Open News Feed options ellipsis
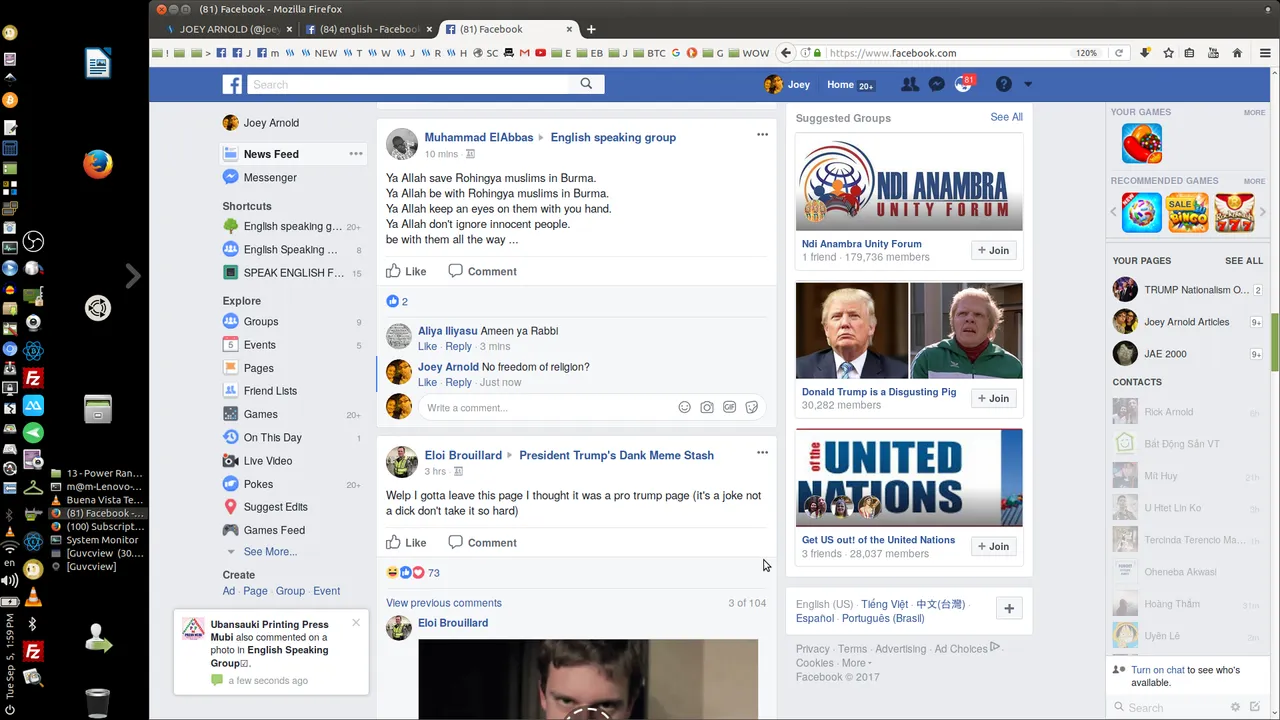This screenshot has width=1280, height=720. (355, 154)
